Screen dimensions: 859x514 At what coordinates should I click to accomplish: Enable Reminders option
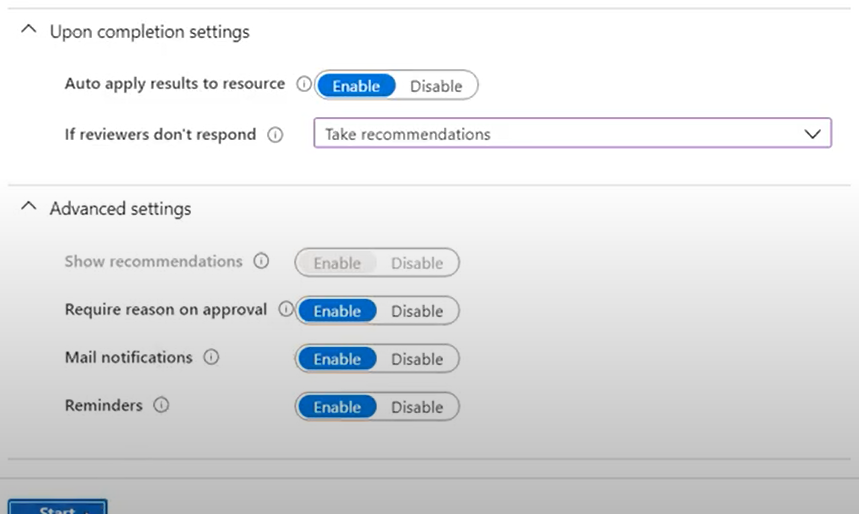337,407
